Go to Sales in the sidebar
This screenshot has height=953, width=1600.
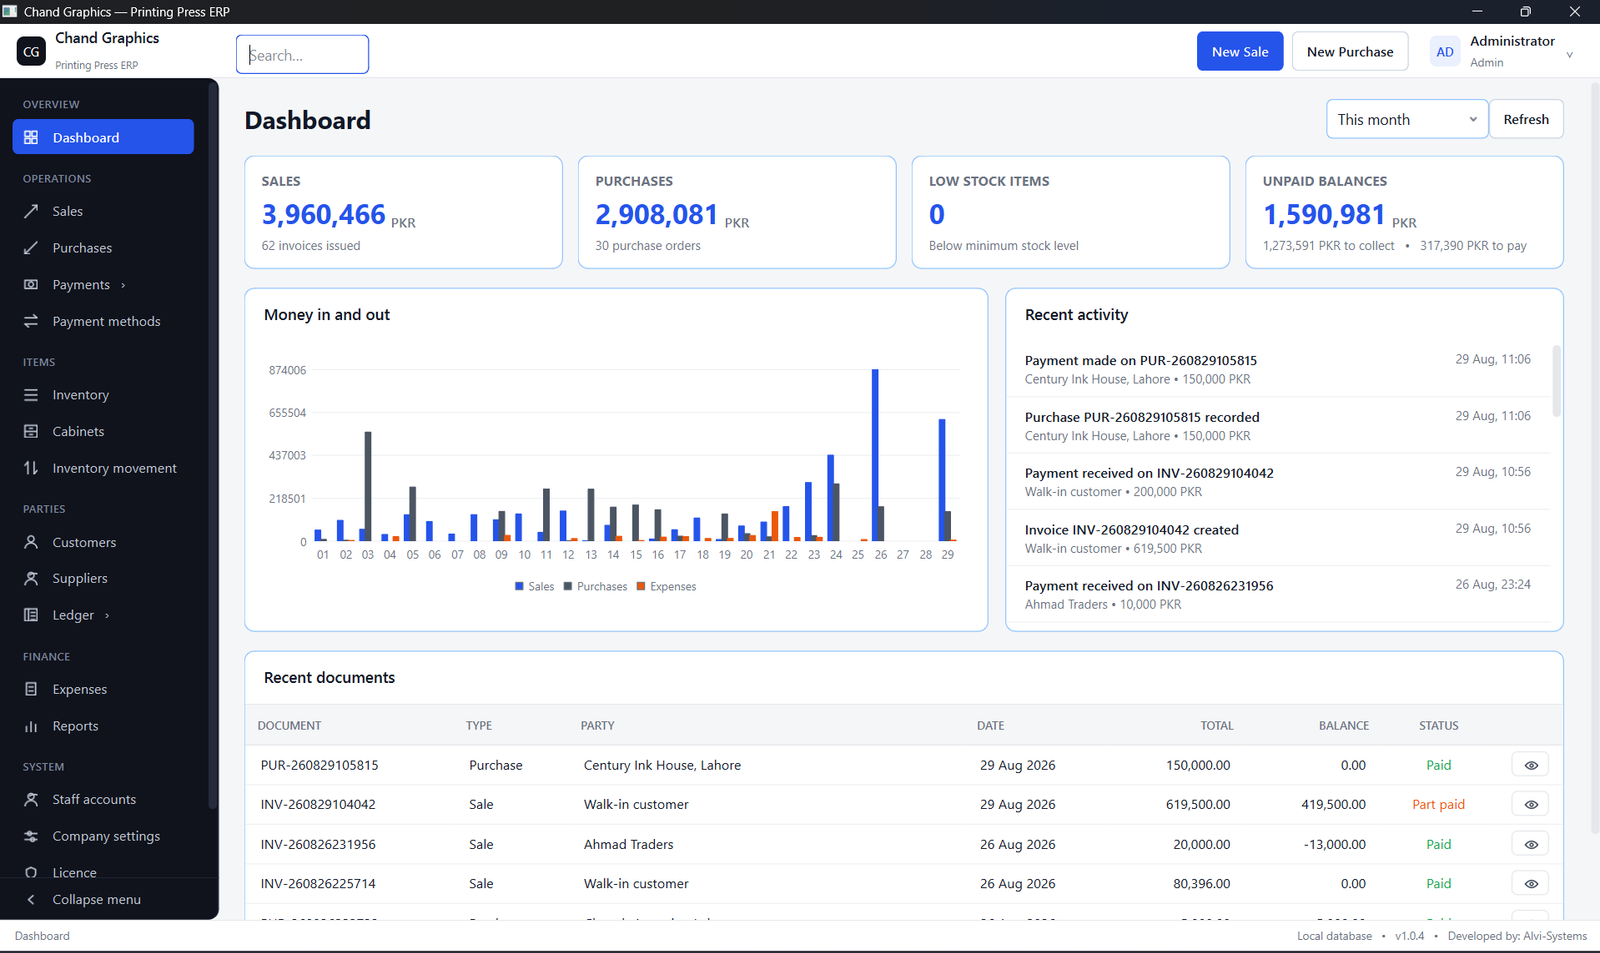(x=103, y=211)
